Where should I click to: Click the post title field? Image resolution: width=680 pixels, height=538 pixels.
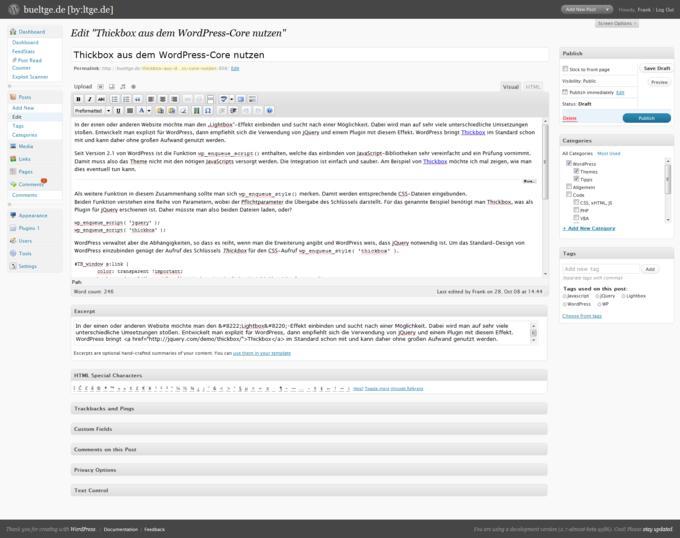coord(310,55)
